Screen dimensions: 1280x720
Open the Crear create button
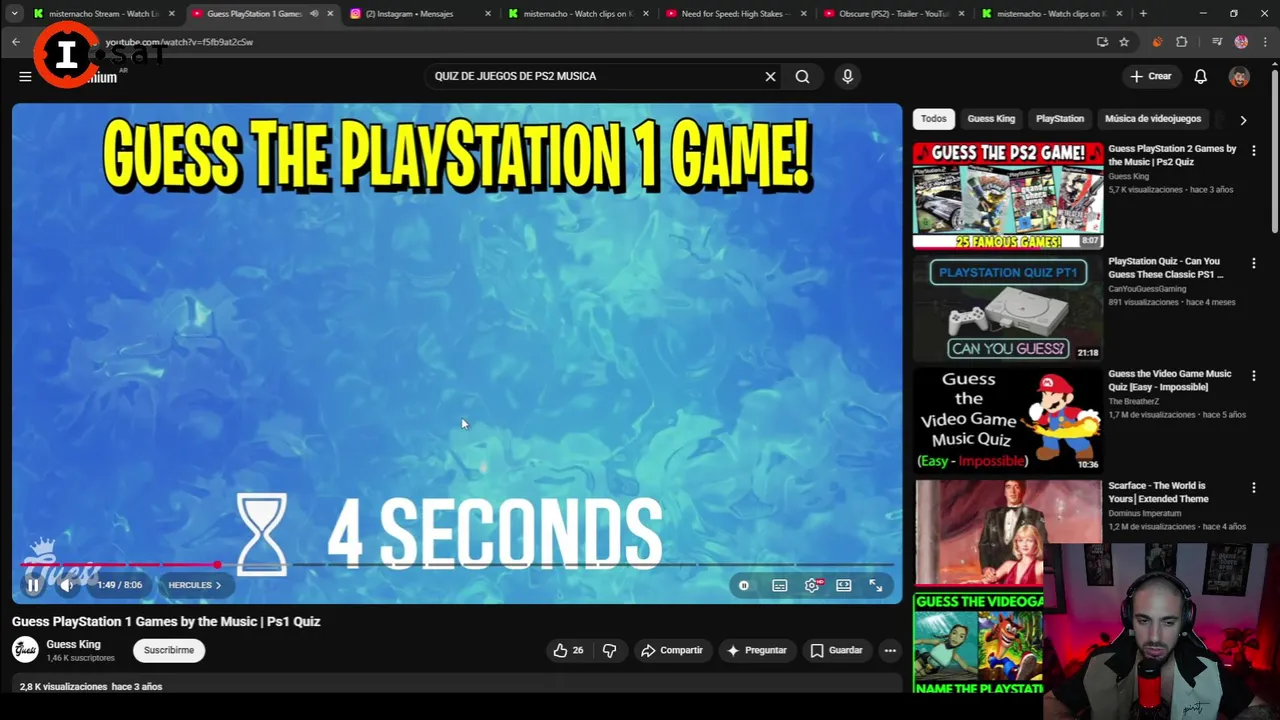point(1151,77)
